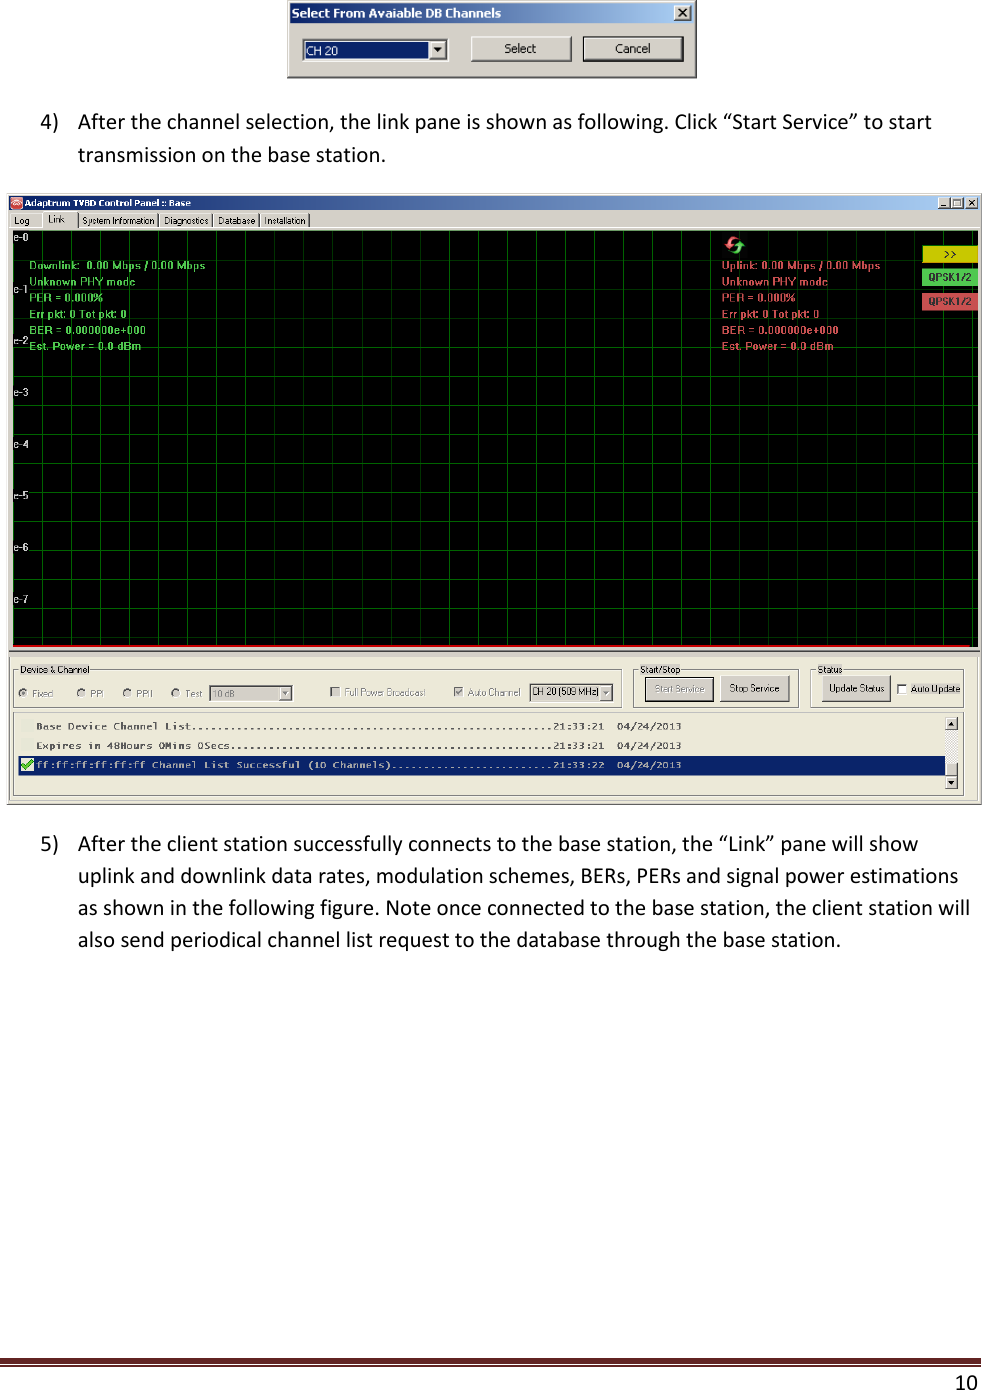Switch to the Link tab
Image resolution: width=982 pixels, height=1390 pixels.
pos(57,220)
